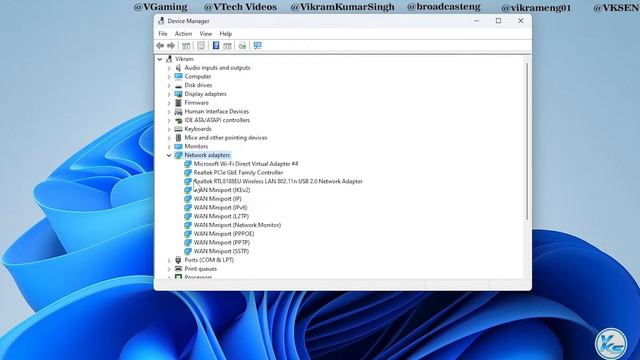
Task: Click Scan for hardware changes monitor icon
Action: tap(258, 46)
